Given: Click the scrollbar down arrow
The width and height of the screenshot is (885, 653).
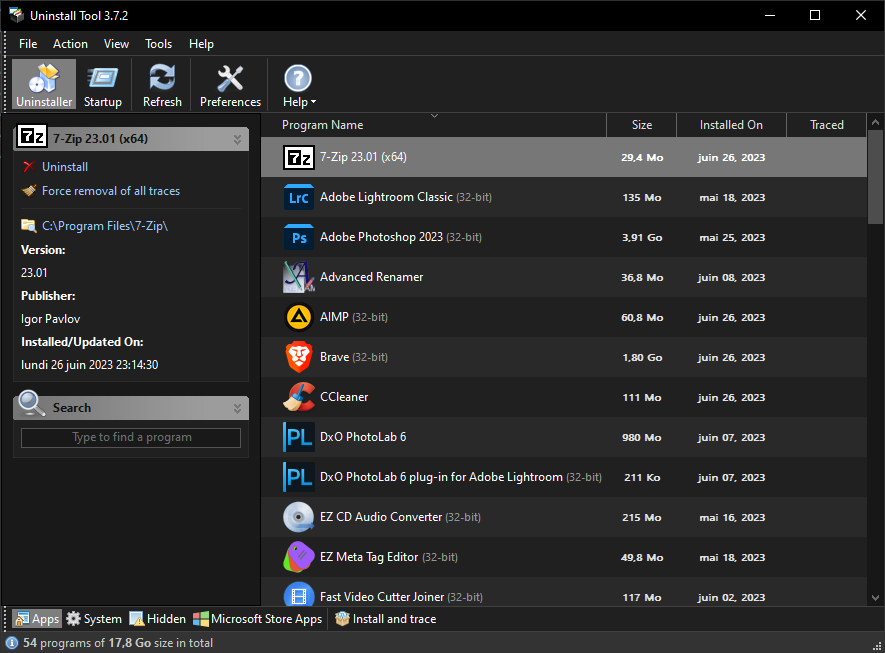Looking at the screenshot, I should click(875, 598).
